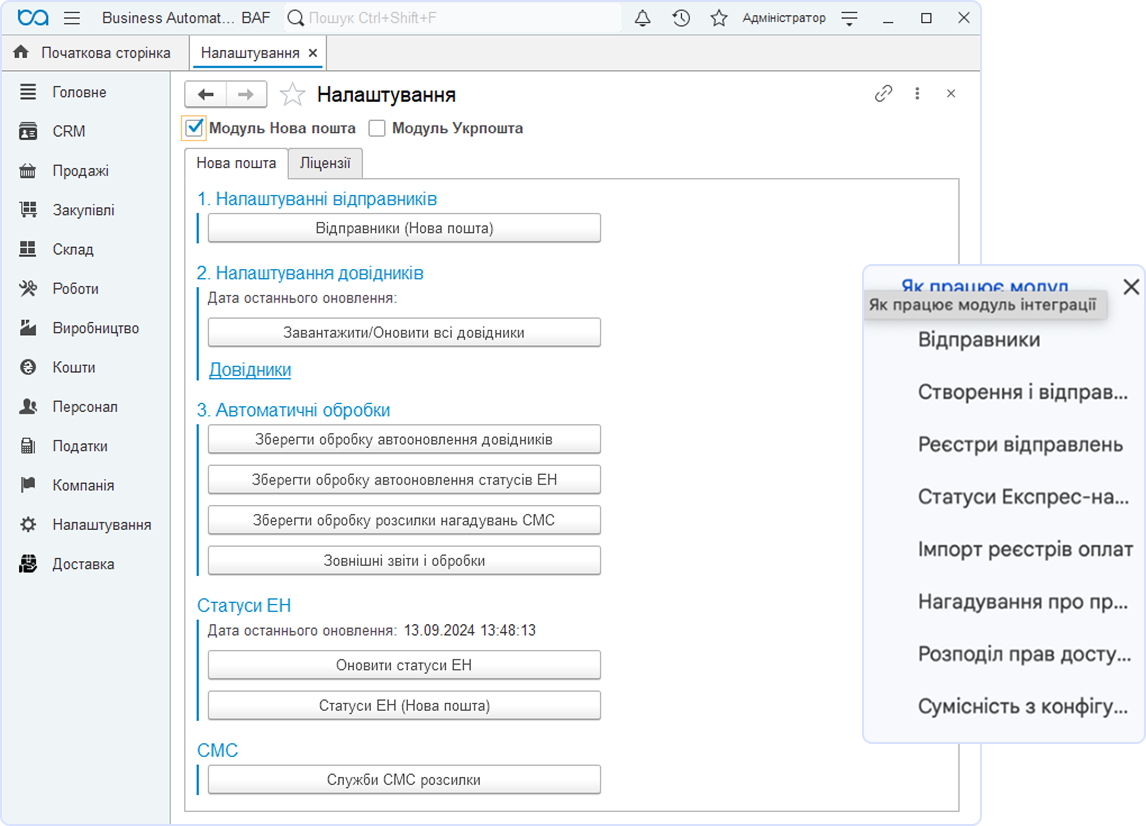
Task: Click the 3. Автоматичні обробки heading
Action: (293, 410)
